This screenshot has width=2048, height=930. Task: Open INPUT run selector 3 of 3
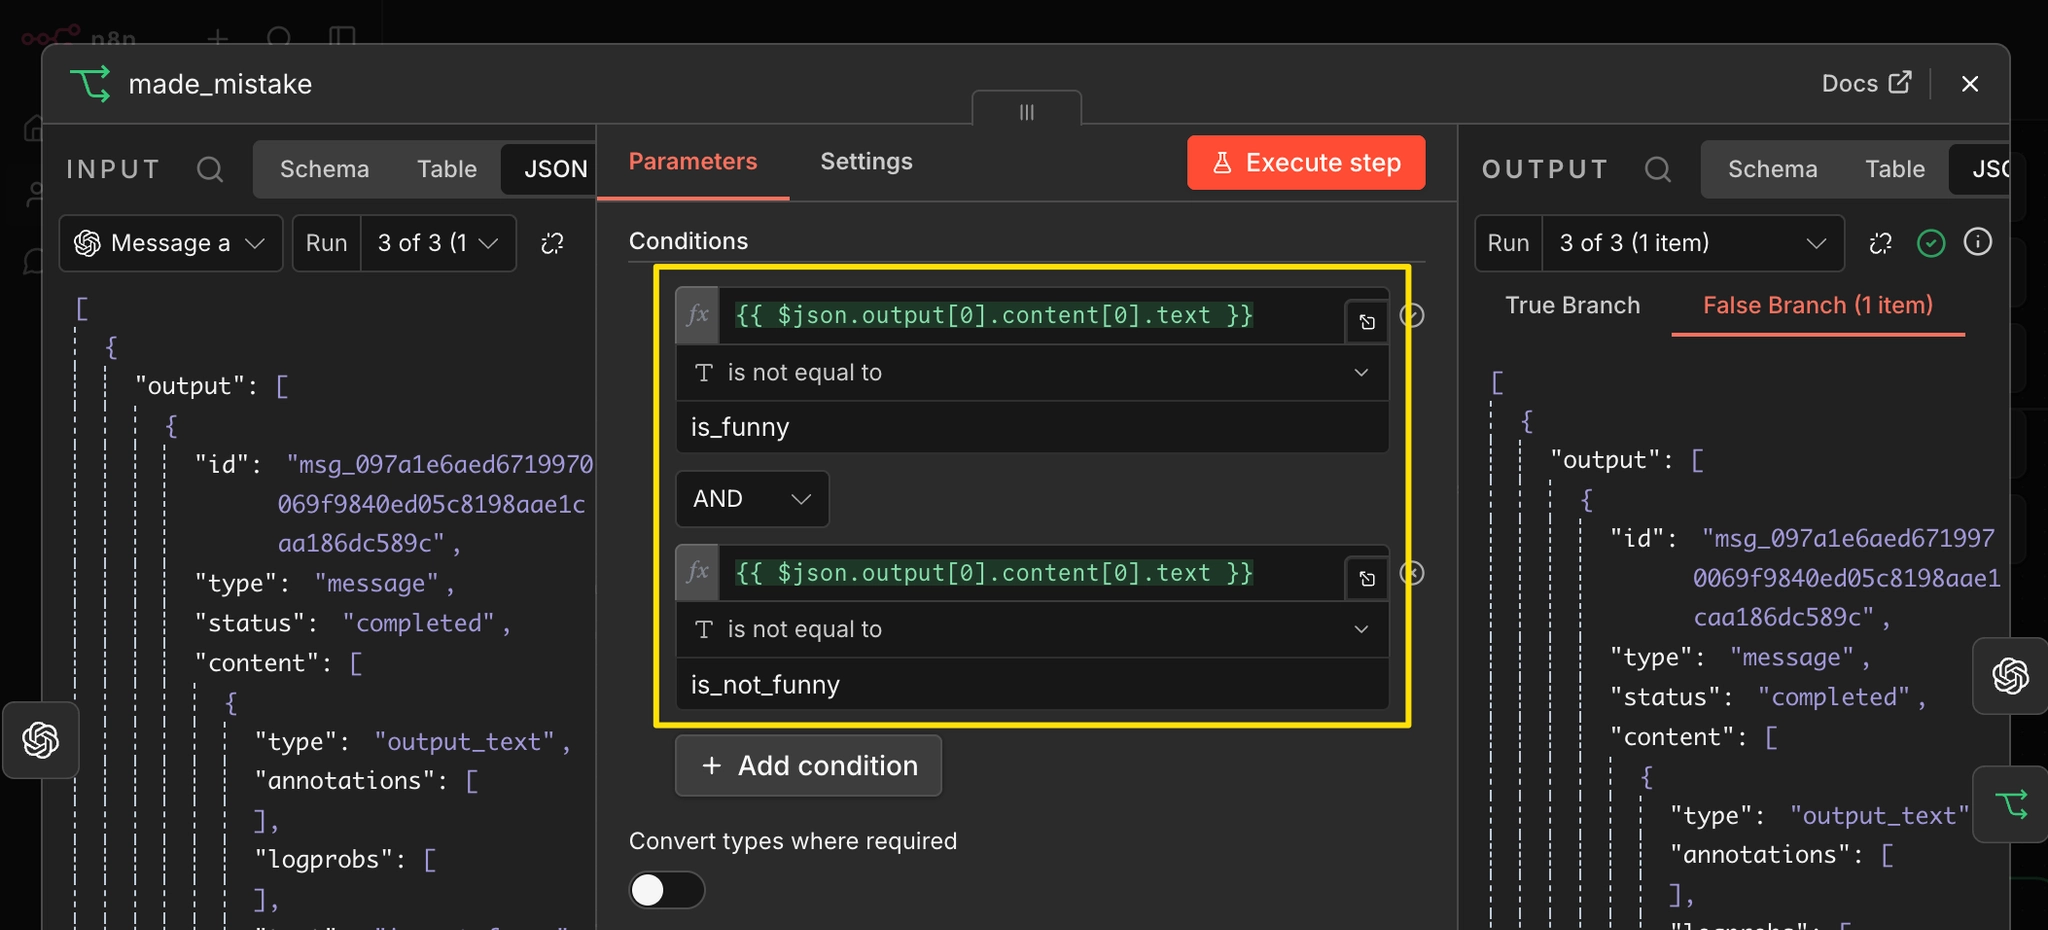coord(438,243)
